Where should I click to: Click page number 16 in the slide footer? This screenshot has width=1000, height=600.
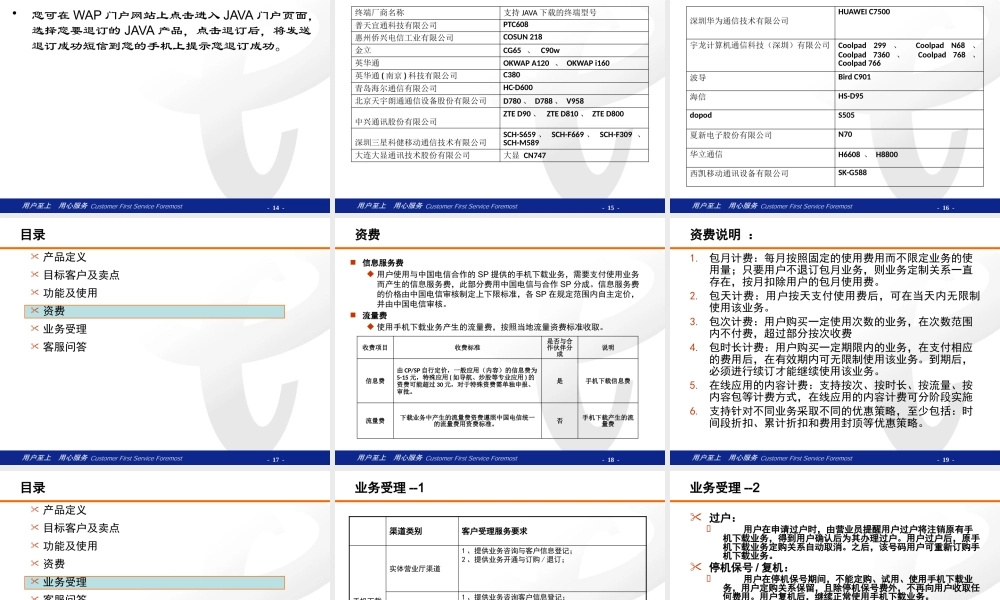946,208
